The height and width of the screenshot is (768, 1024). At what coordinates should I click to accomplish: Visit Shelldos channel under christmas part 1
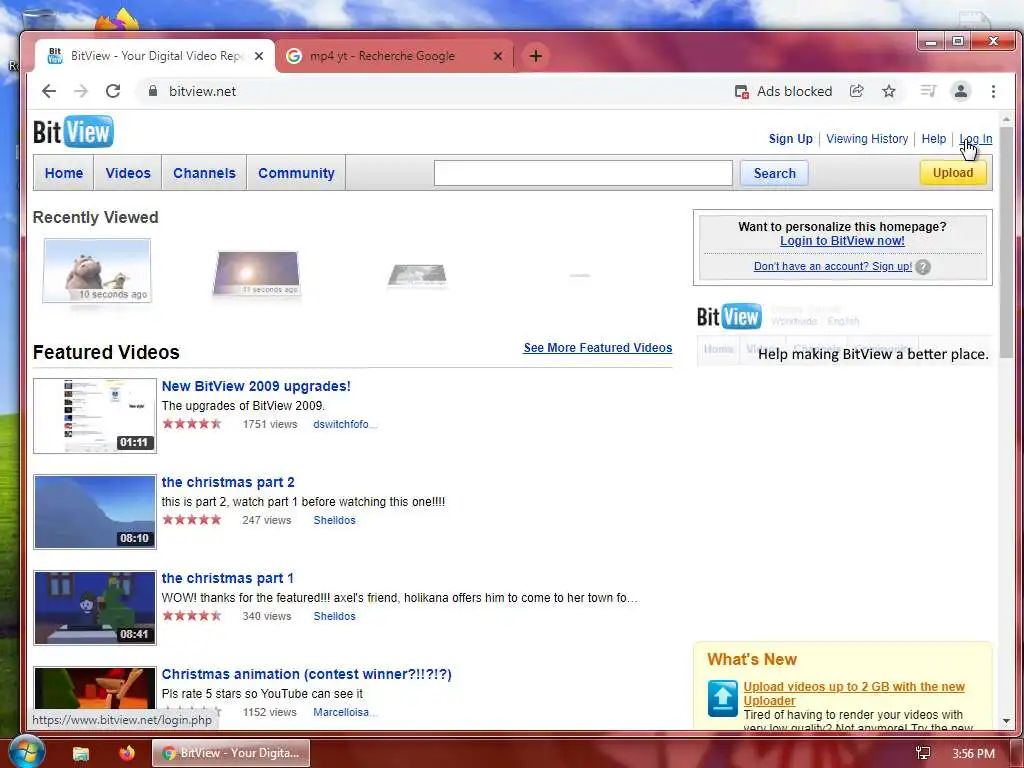(334, 616)
